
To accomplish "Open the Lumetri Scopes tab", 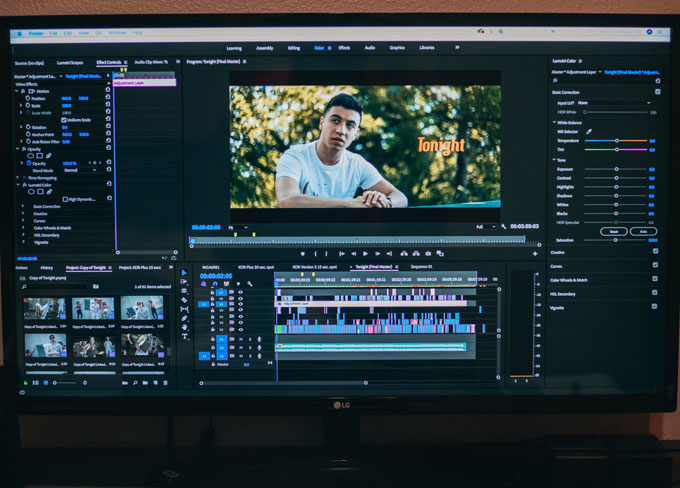I will coord(70,63).
